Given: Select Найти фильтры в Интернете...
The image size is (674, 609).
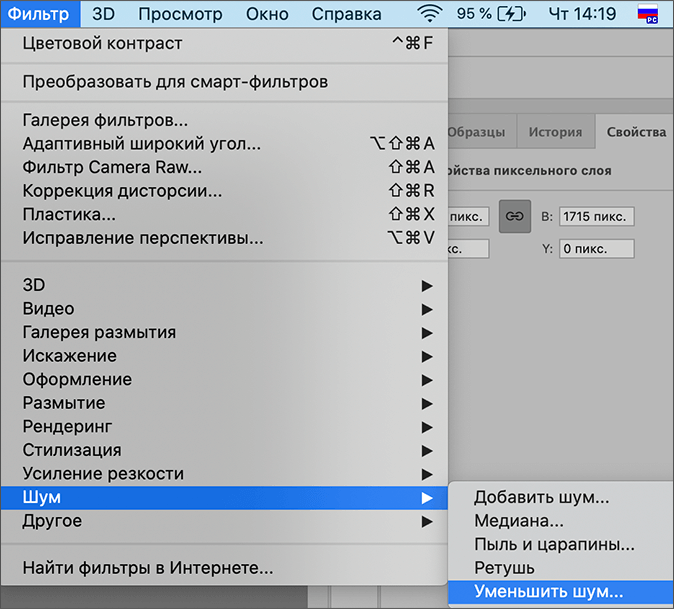Looking at the screenshot, I should pos(224,568).
